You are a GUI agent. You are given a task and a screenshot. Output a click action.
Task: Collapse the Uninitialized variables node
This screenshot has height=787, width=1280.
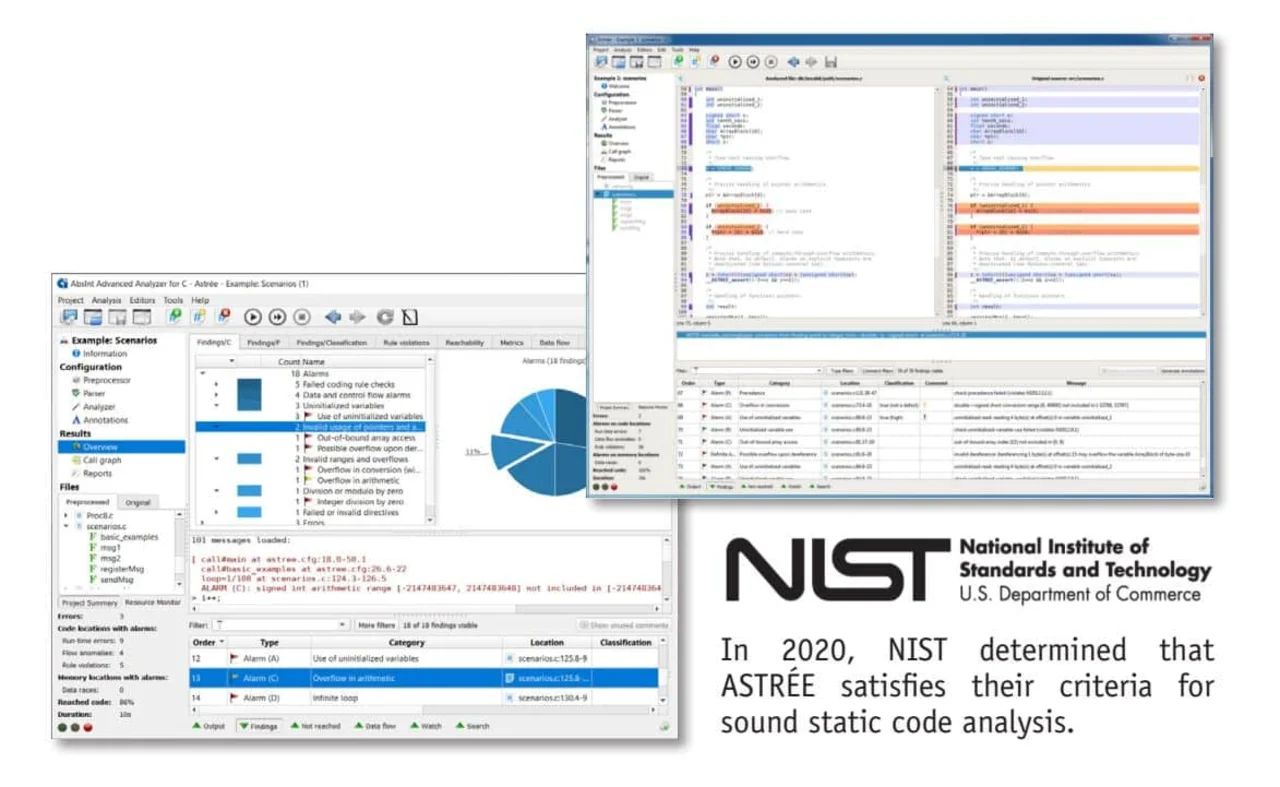pyautogui.click(x=217, y=406)
